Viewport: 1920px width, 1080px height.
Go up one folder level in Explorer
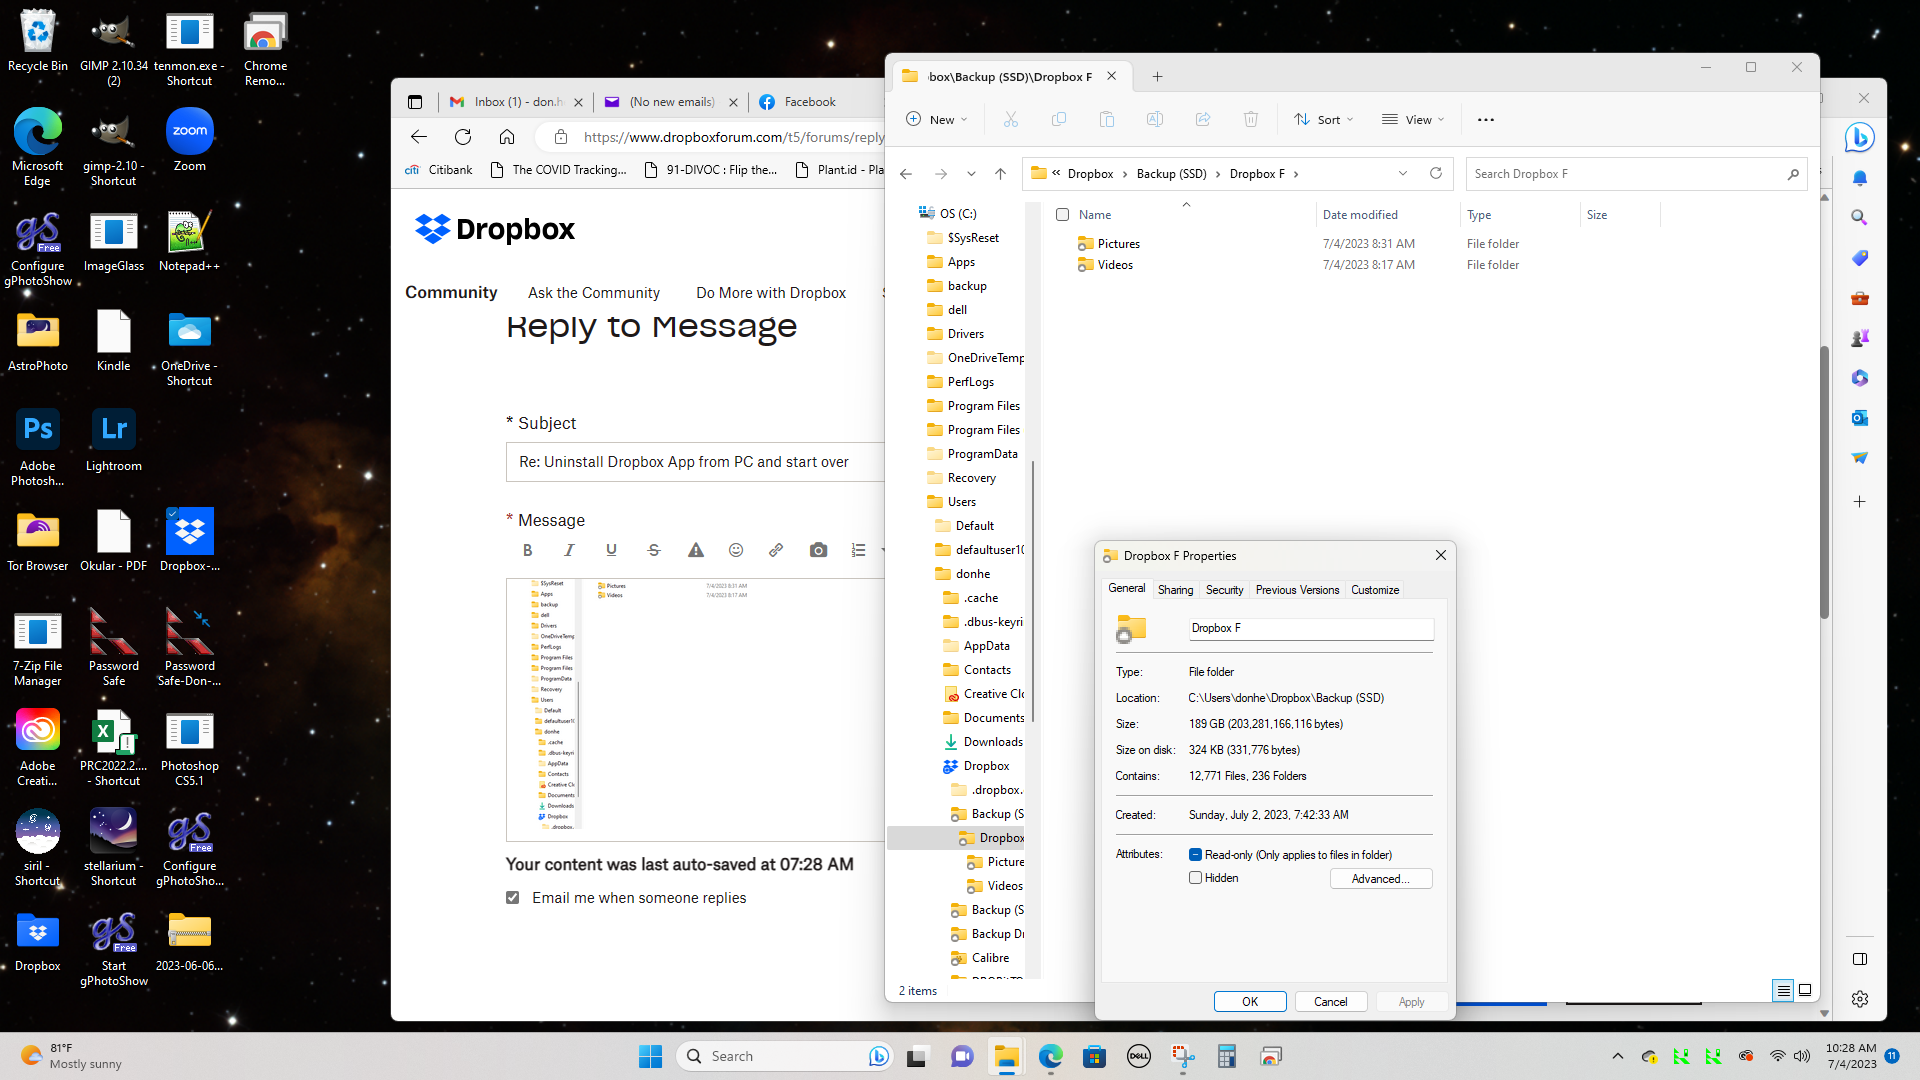click(x=1000, y=173)
